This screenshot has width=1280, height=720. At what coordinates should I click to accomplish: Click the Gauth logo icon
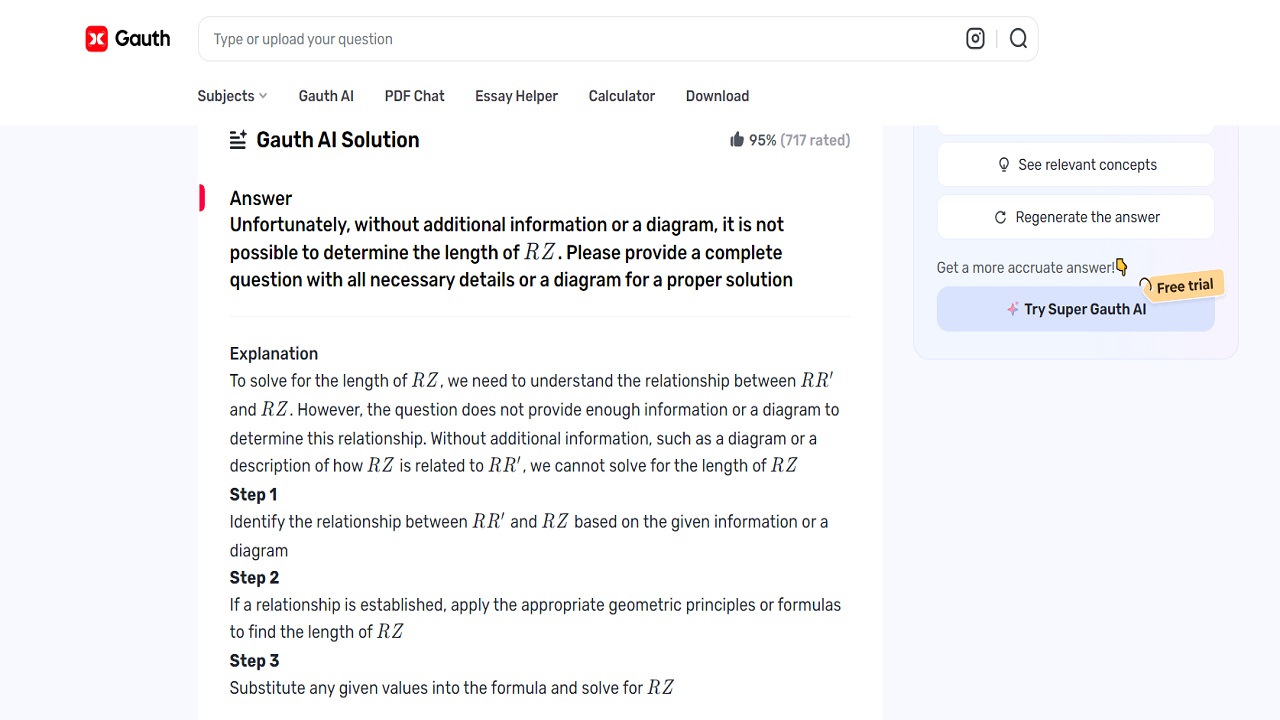tap(96, 39)
